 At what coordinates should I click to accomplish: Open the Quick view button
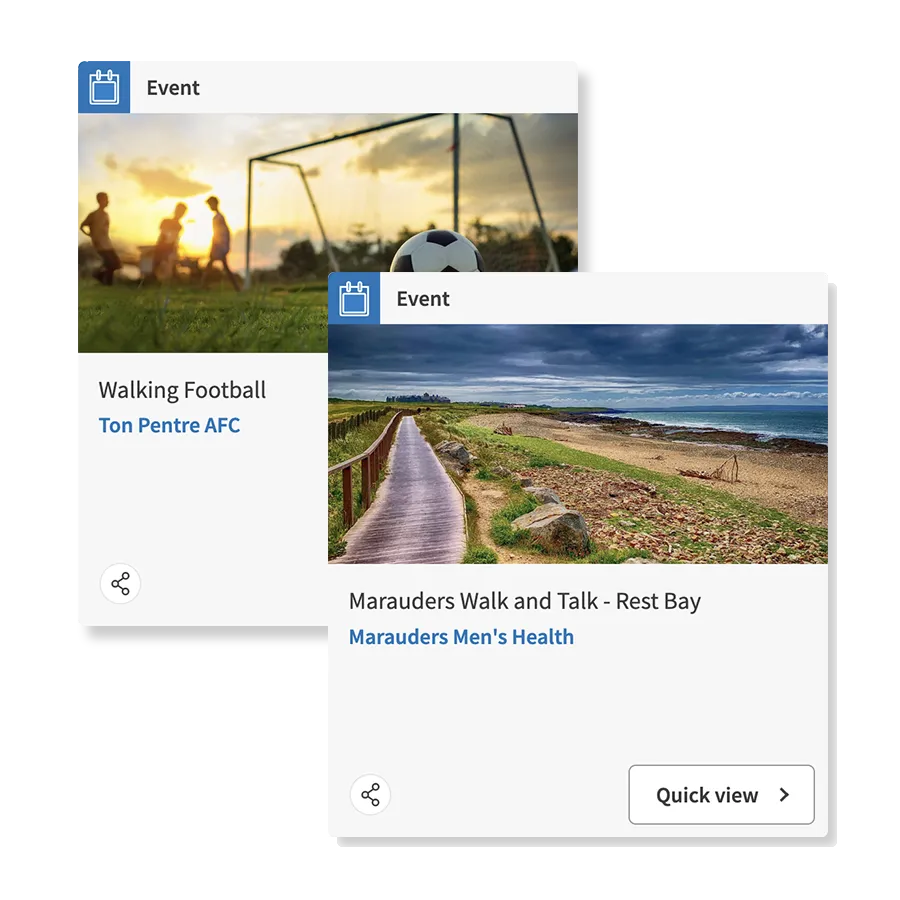pos(721,794)
